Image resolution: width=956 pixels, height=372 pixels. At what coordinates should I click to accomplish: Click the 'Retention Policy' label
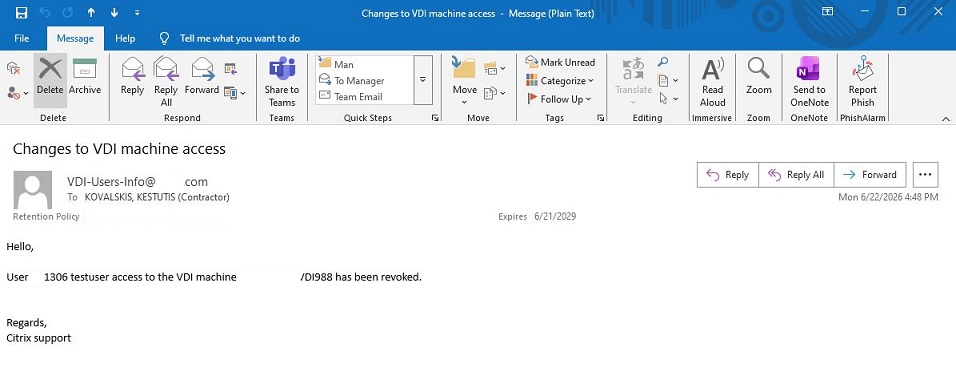coord(46,216)
